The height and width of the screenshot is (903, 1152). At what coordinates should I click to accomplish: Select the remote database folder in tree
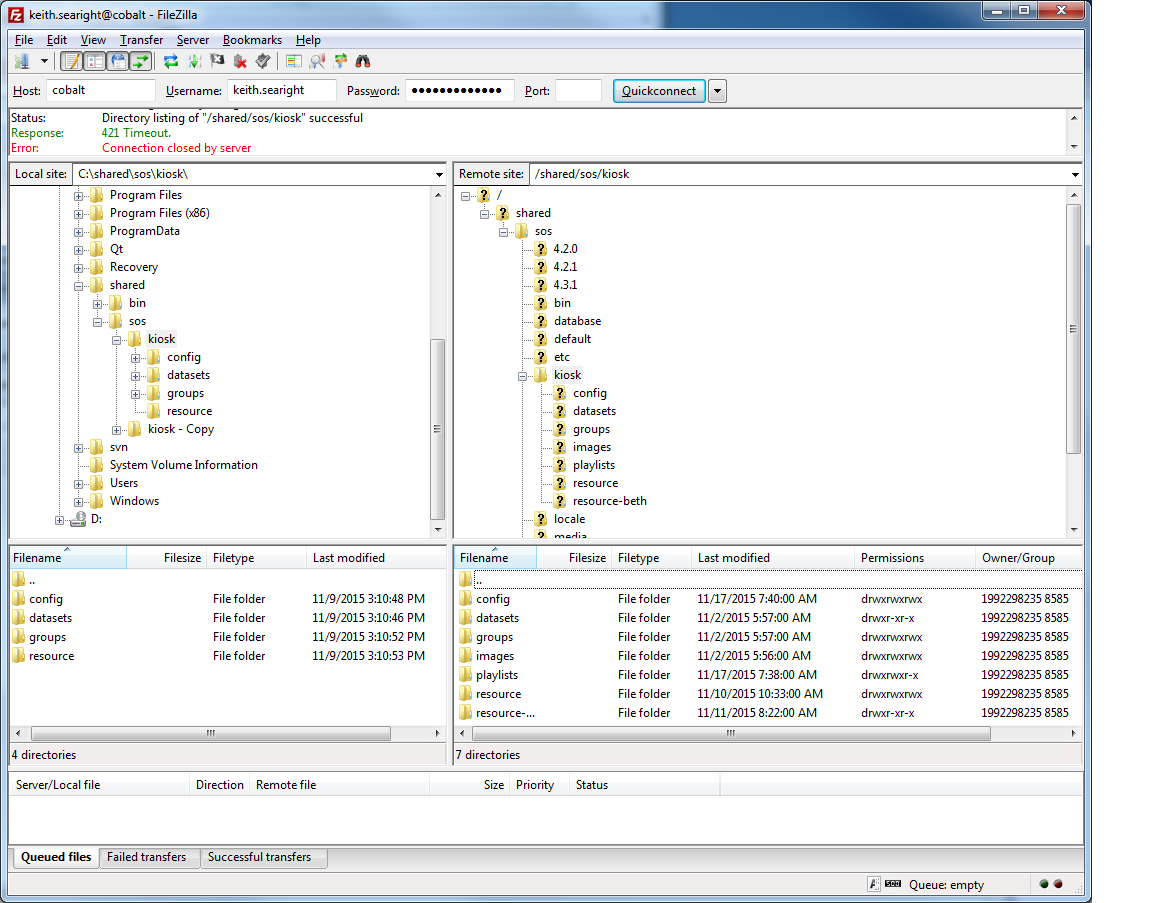point(577,321)
